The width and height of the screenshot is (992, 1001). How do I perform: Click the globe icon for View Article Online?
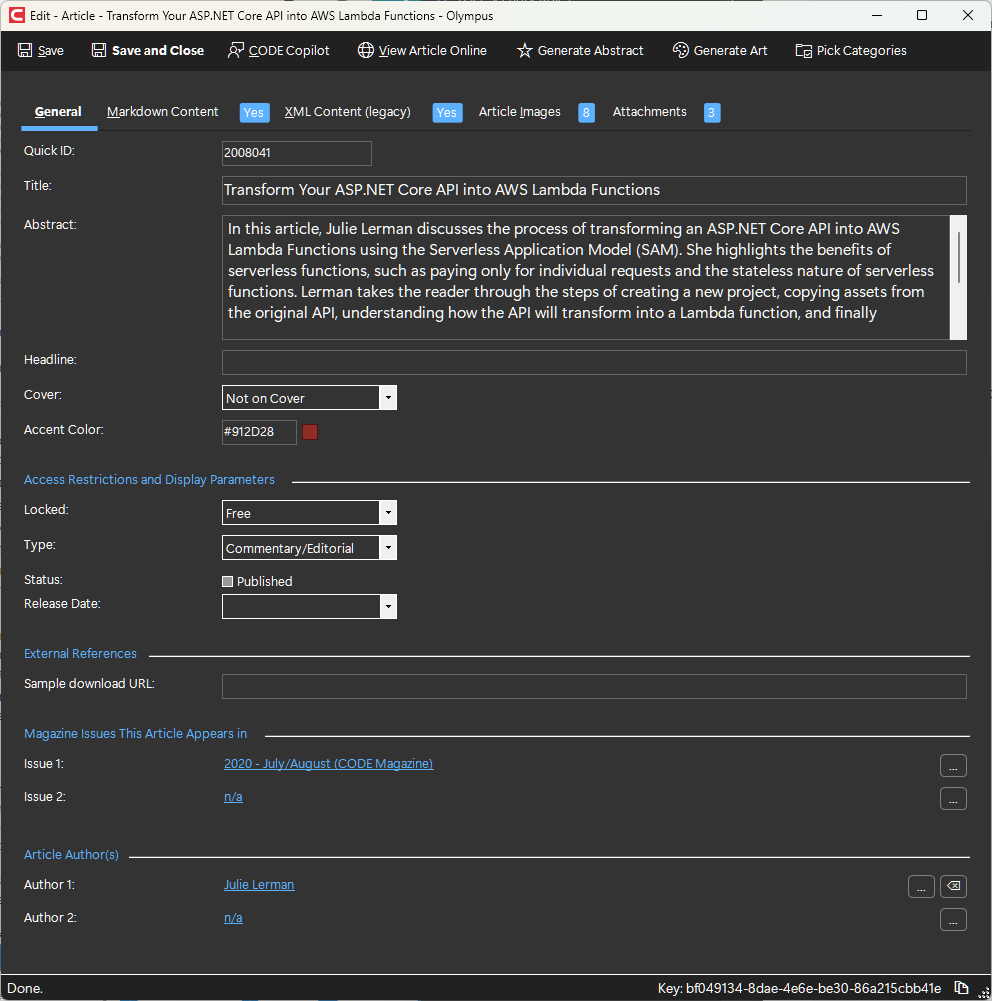pos(366,50)
